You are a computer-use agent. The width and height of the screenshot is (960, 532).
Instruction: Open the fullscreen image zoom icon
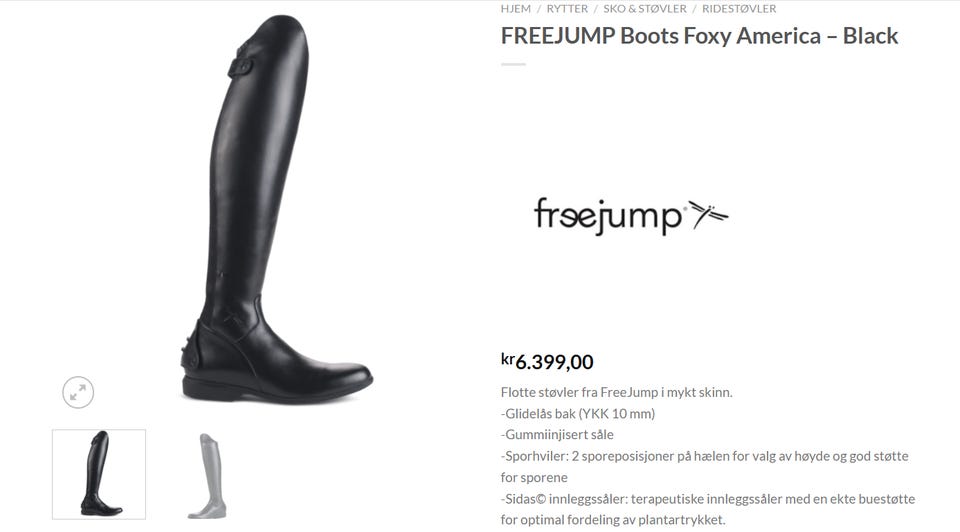(x=78, y=392)
